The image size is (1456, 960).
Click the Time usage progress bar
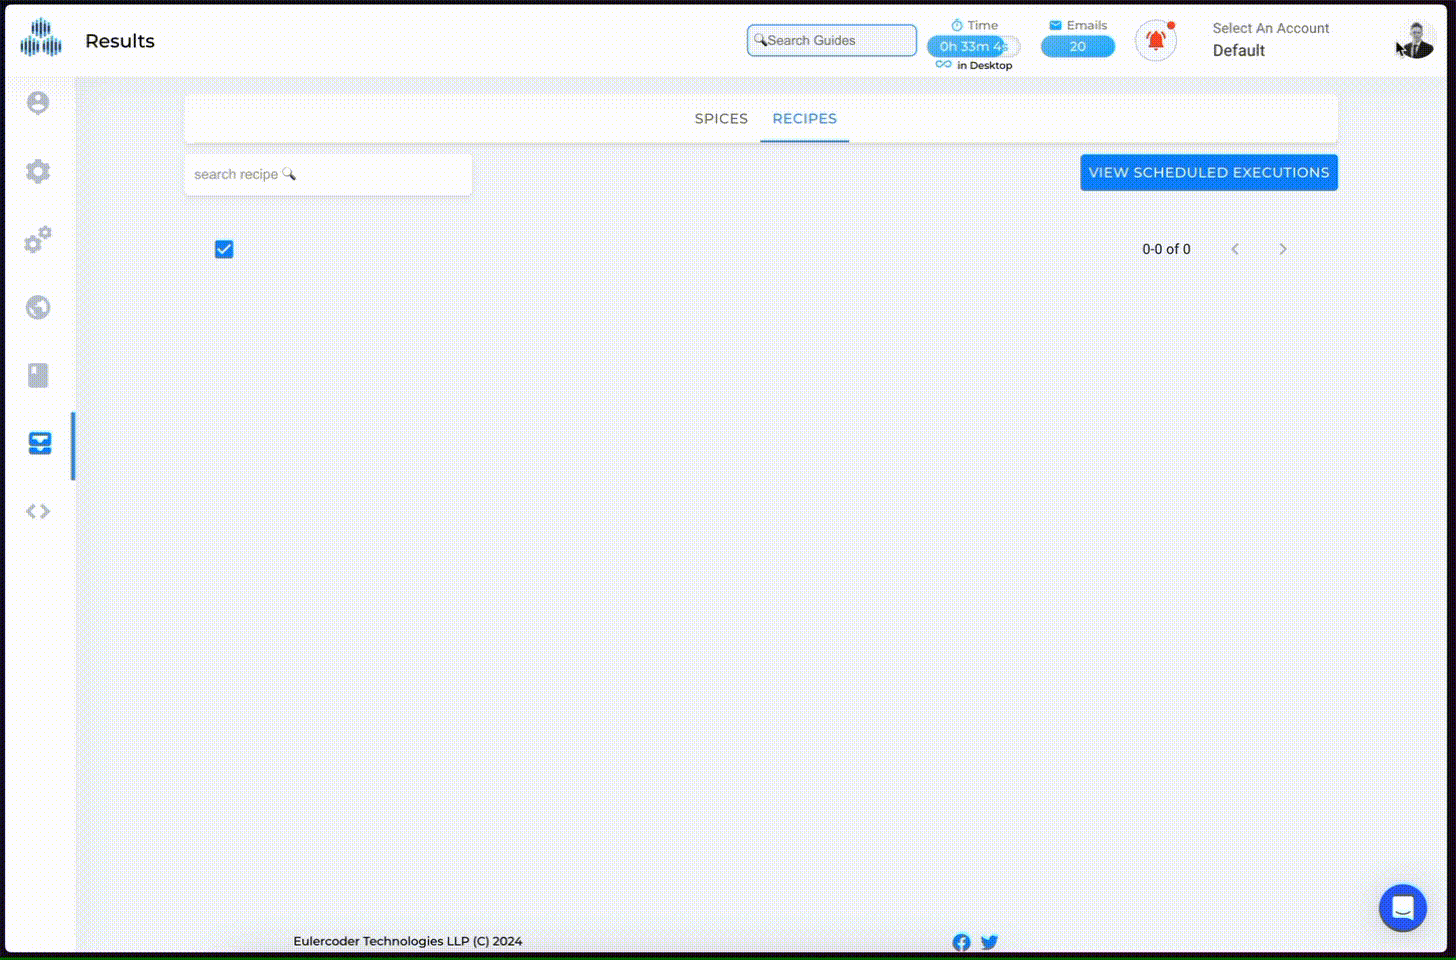[973, 46]
